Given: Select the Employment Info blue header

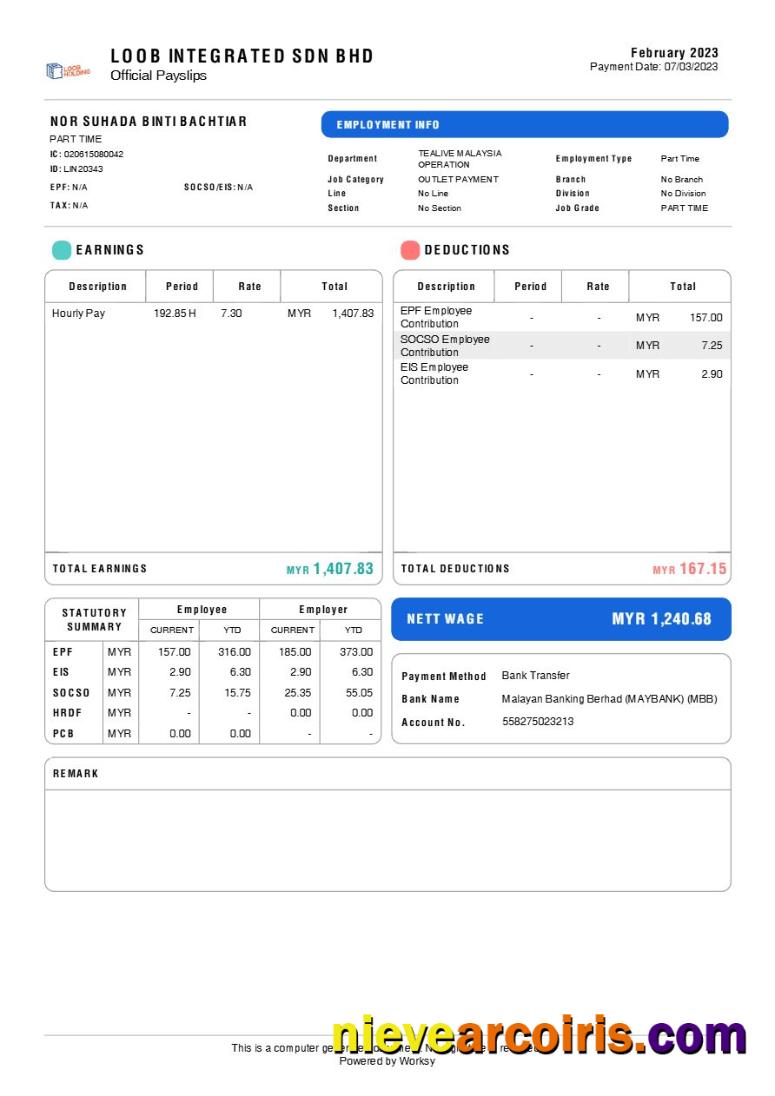Looking at the screenshot, I should click(524, 125).
